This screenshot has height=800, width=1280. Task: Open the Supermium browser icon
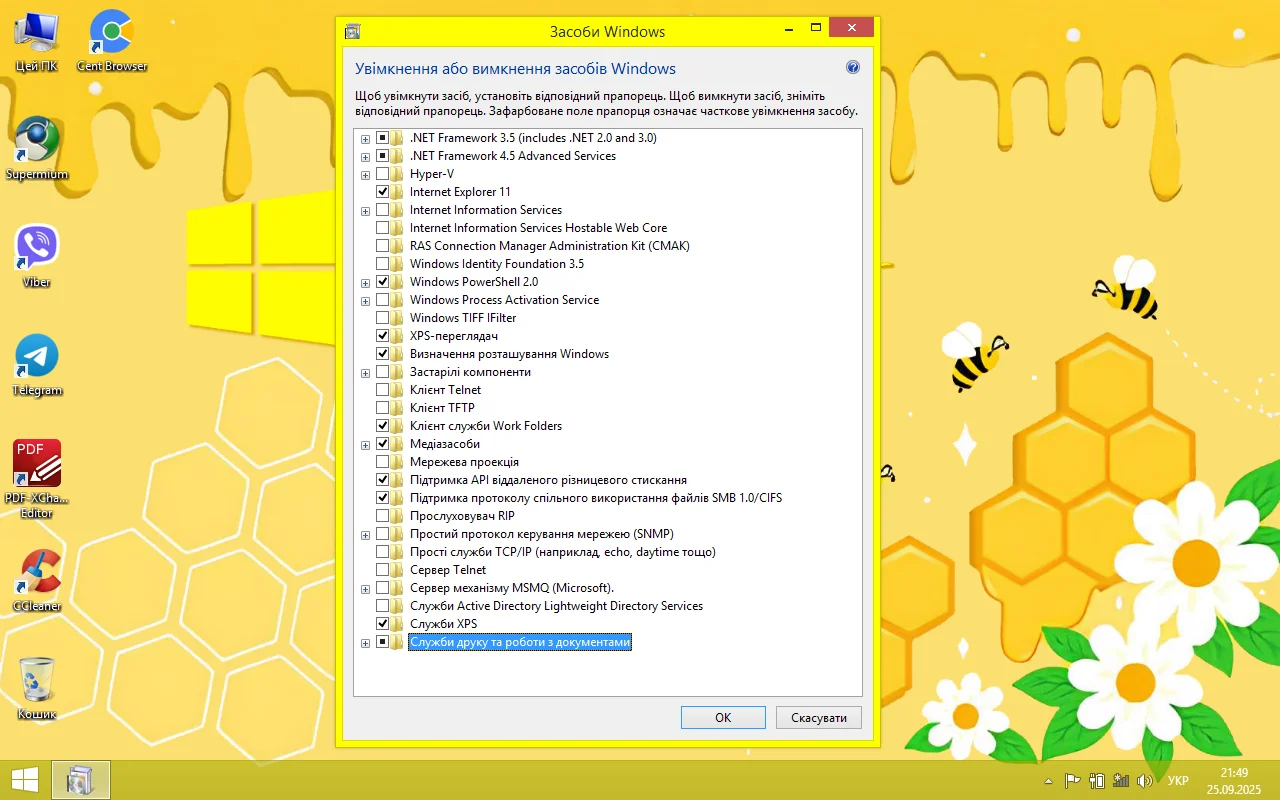tap(37, 140)
